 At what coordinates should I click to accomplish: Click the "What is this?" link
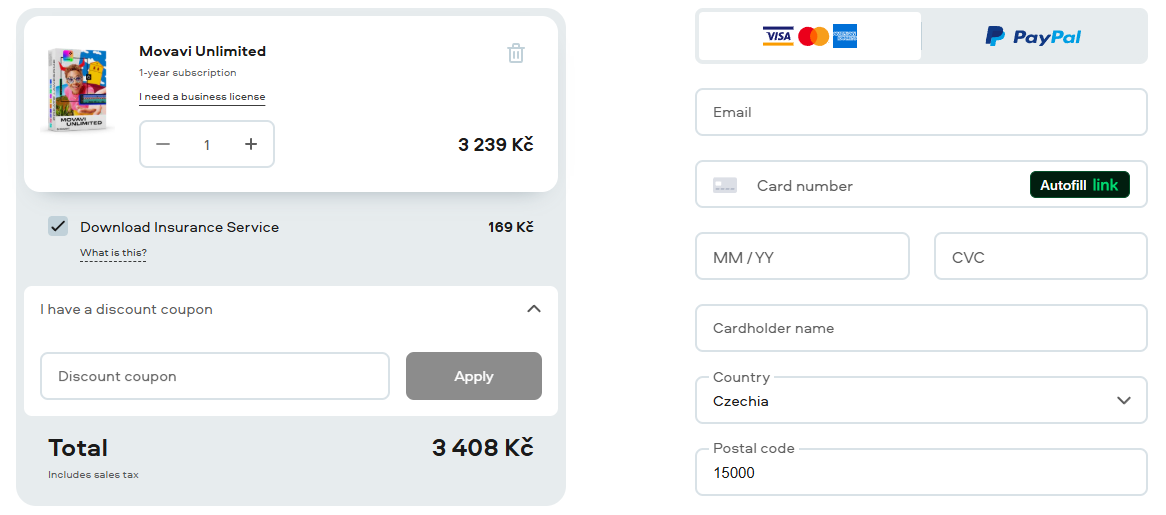click(113, 253)
